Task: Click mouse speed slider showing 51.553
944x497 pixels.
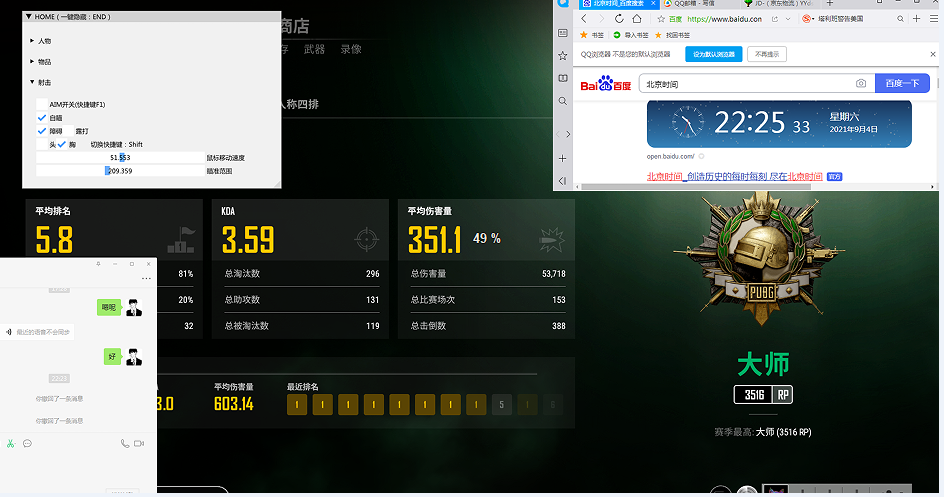Action: [x=120, y=158]
